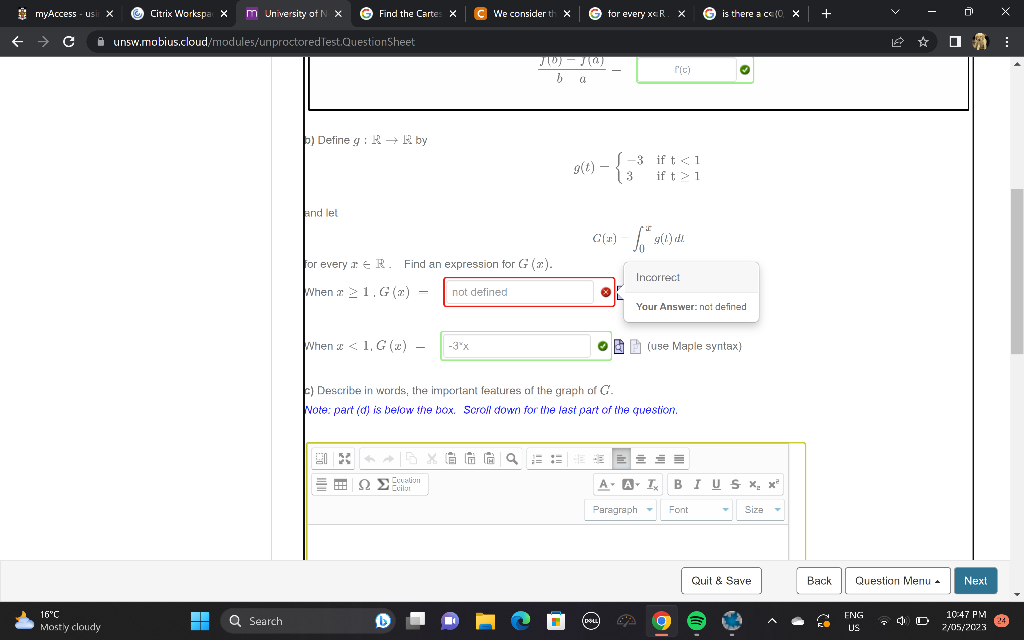Screen dimensions: 1024x640
Task: Insert a horizontal line
Action: point(321,485)
